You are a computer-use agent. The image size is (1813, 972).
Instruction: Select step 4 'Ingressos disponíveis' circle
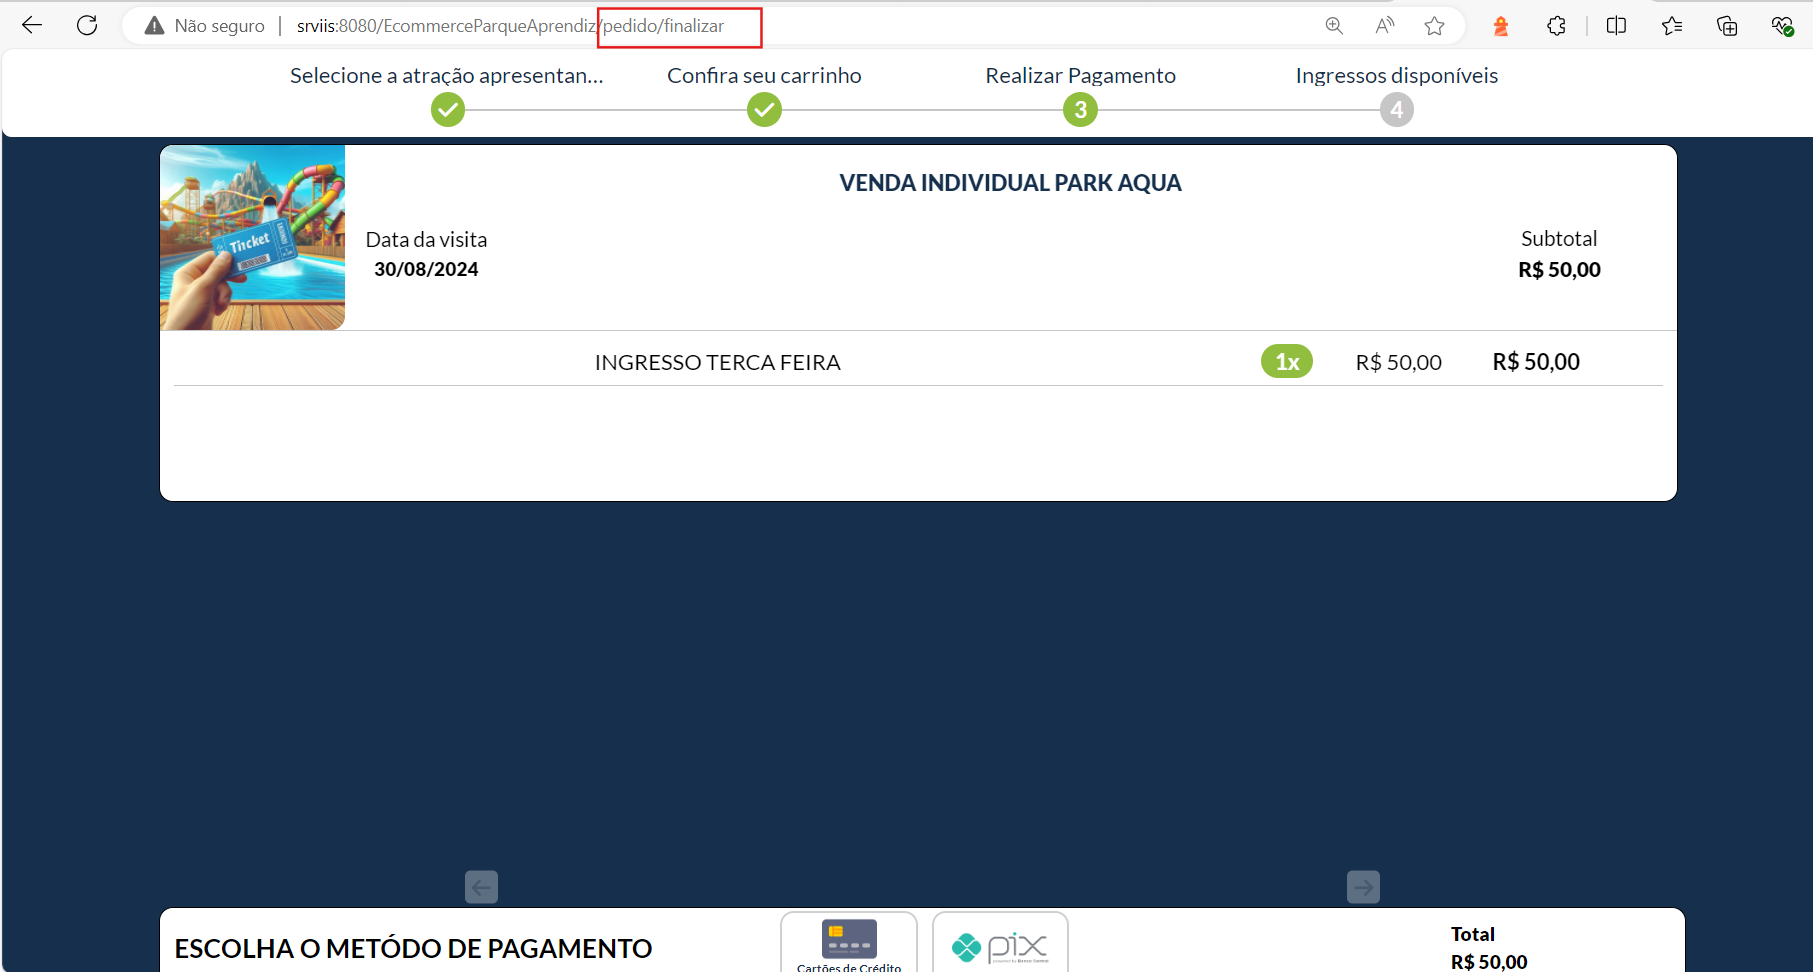point(1396,110)
